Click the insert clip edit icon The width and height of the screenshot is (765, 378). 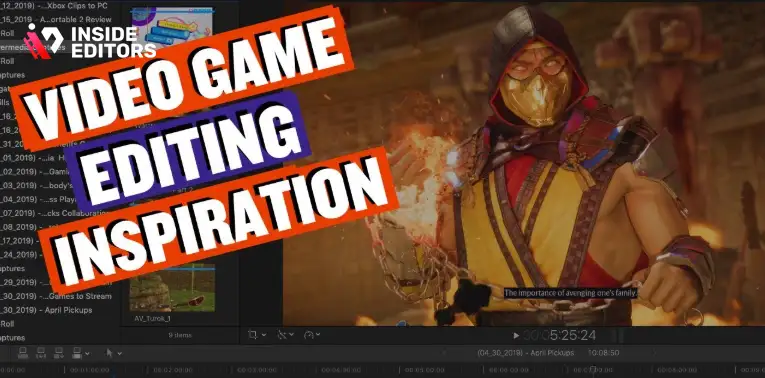[x=40, y=353]
